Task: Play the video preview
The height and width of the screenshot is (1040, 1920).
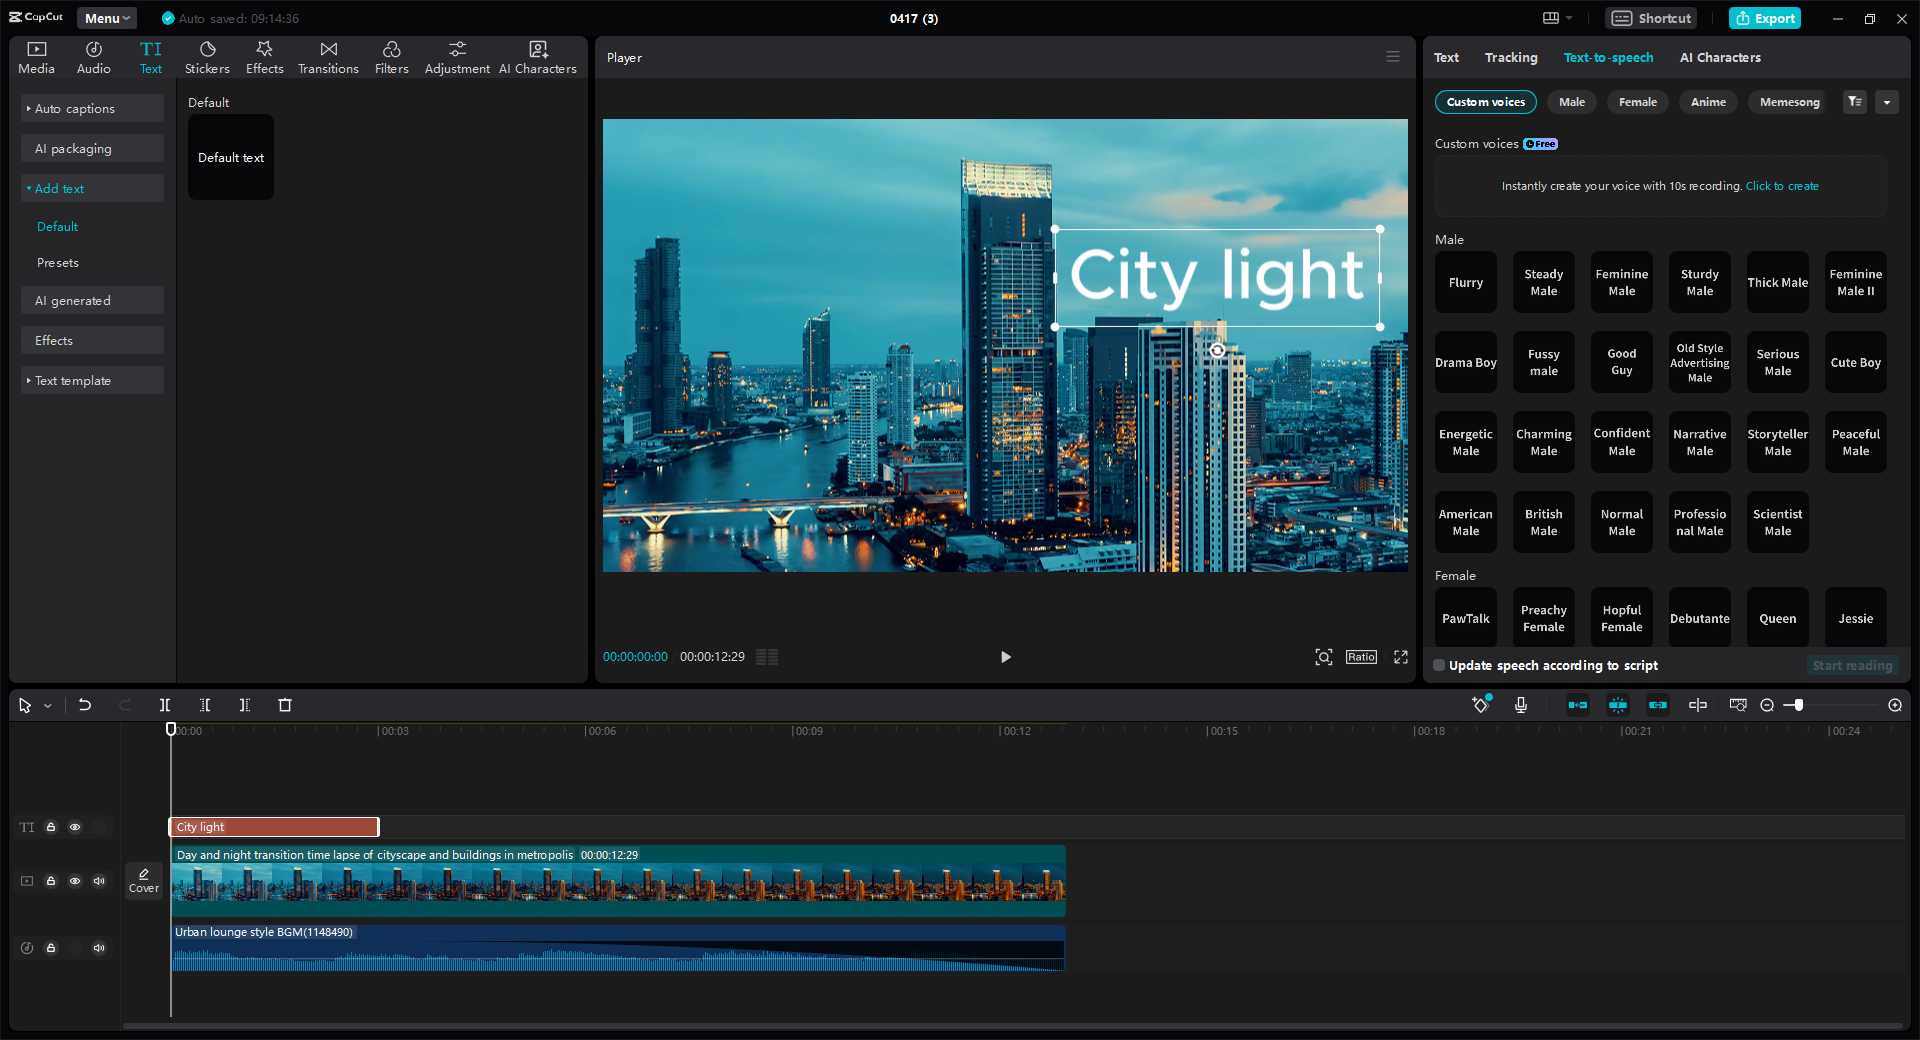Action: click(x=1006, y=657)
